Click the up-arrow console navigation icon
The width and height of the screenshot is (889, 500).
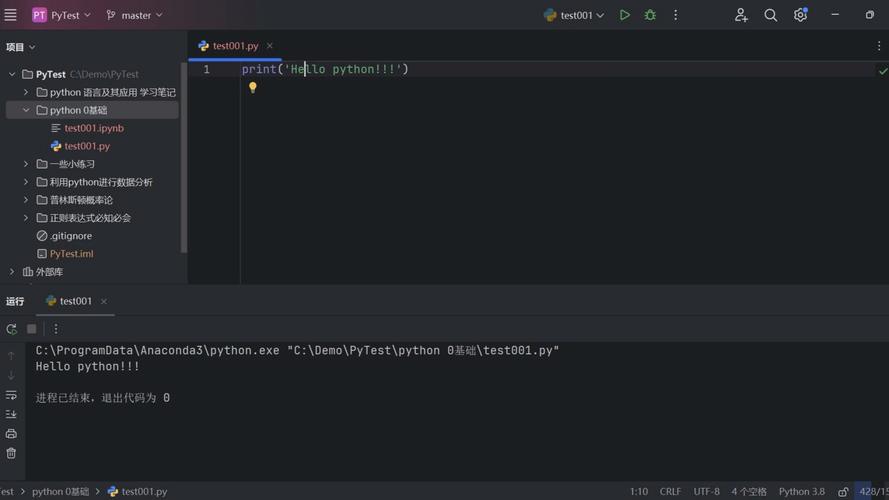(x=11, y=356)
